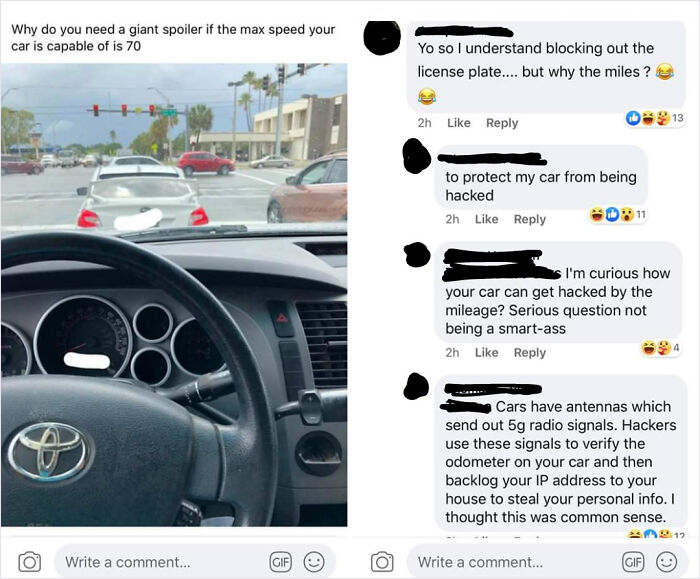
Task: Open profile picture of '5g radio signals' commenter
Action: click(x=416, y=386)
